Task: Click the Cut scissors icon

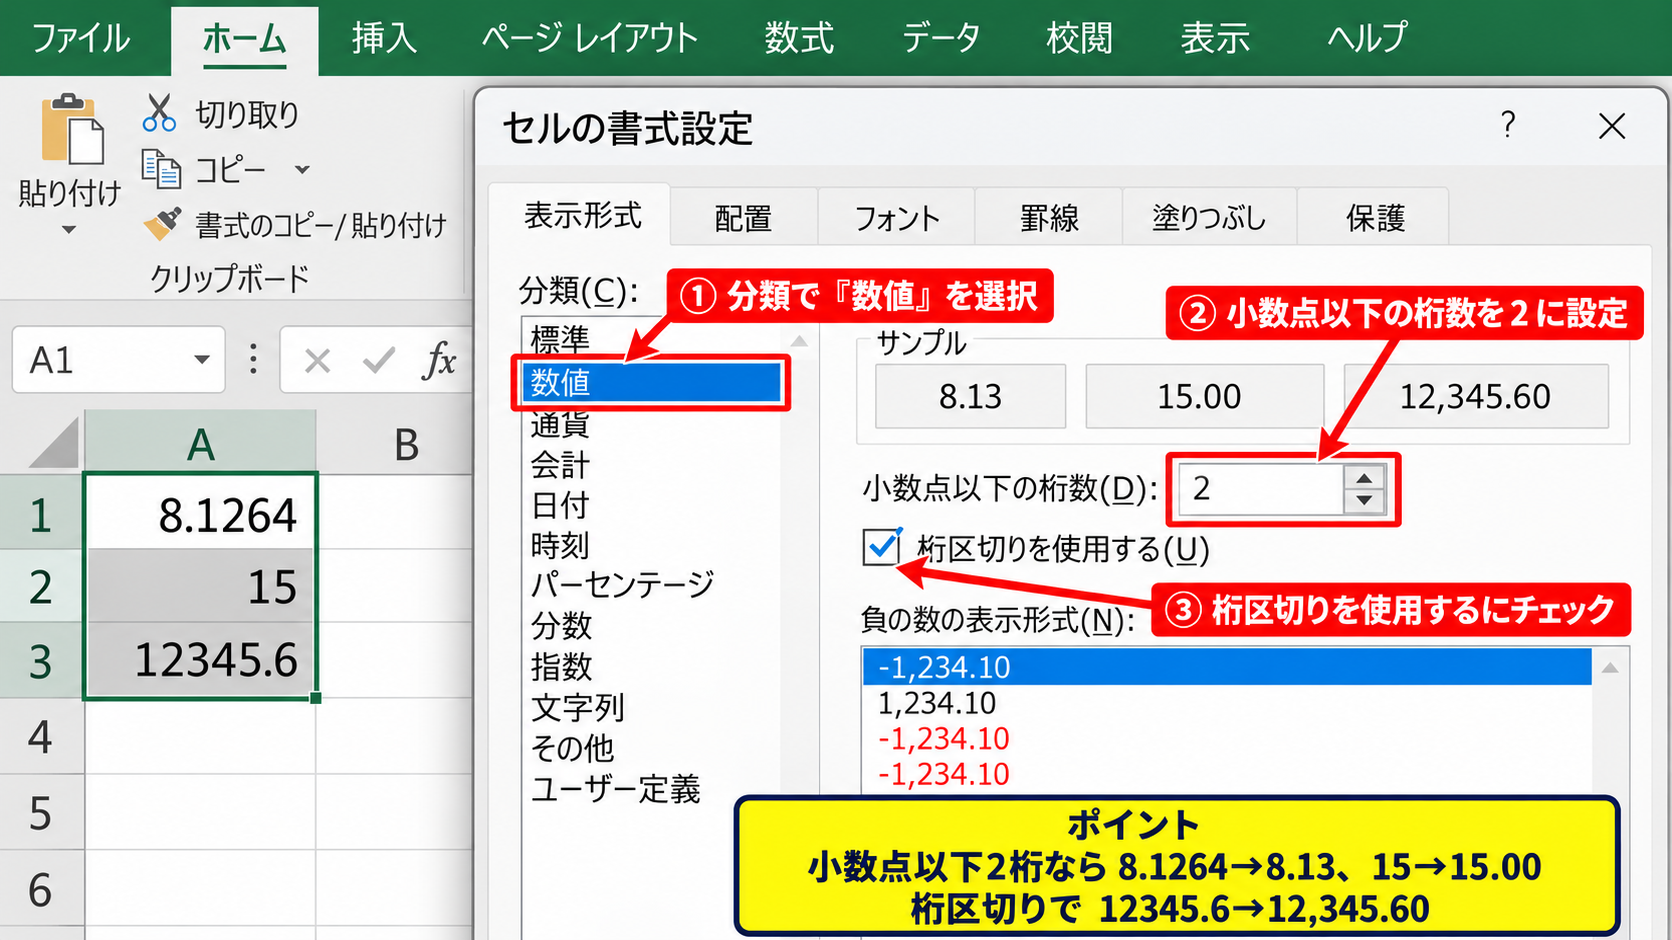Action: pos(159,113)
